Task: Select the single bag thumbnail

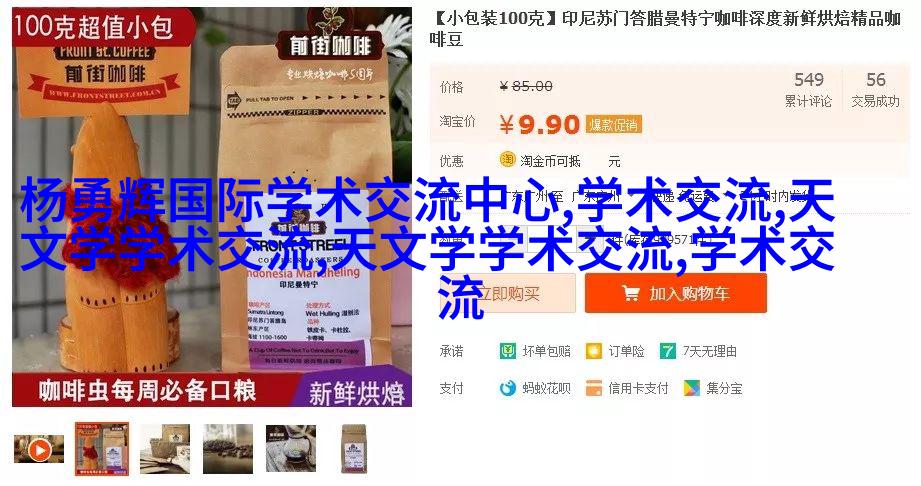Action: point(354,449)
